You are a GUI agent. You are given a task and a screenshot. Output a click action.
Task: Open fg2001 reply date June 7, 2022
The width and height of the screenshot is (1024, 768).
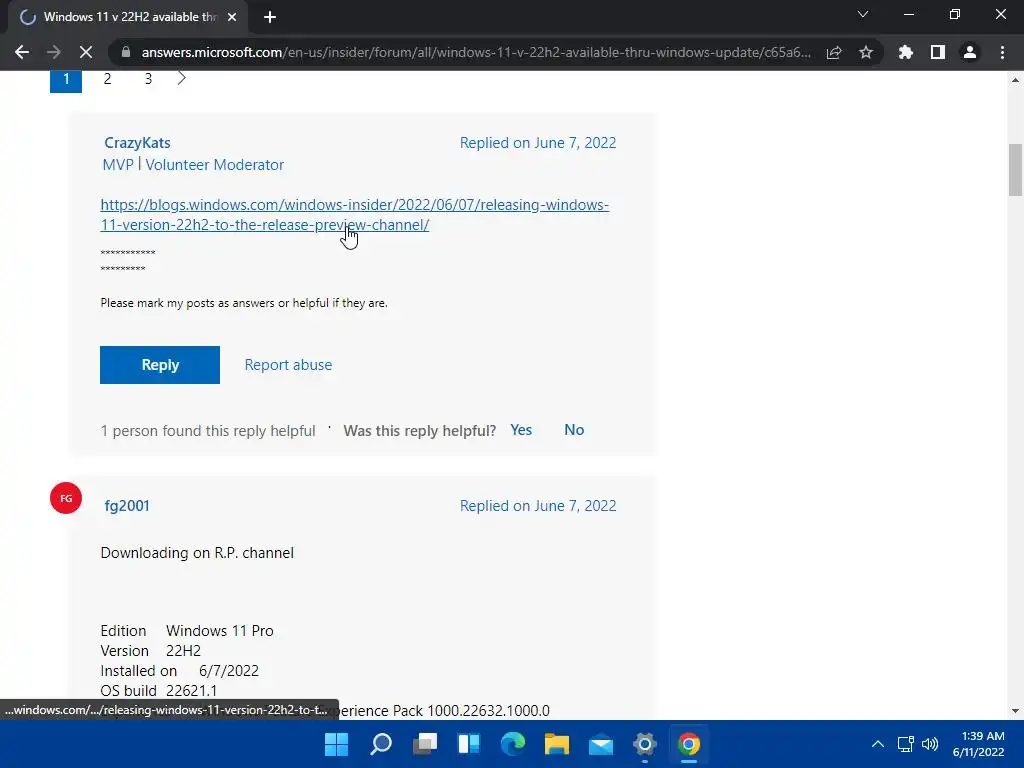[x=537, y=505]
